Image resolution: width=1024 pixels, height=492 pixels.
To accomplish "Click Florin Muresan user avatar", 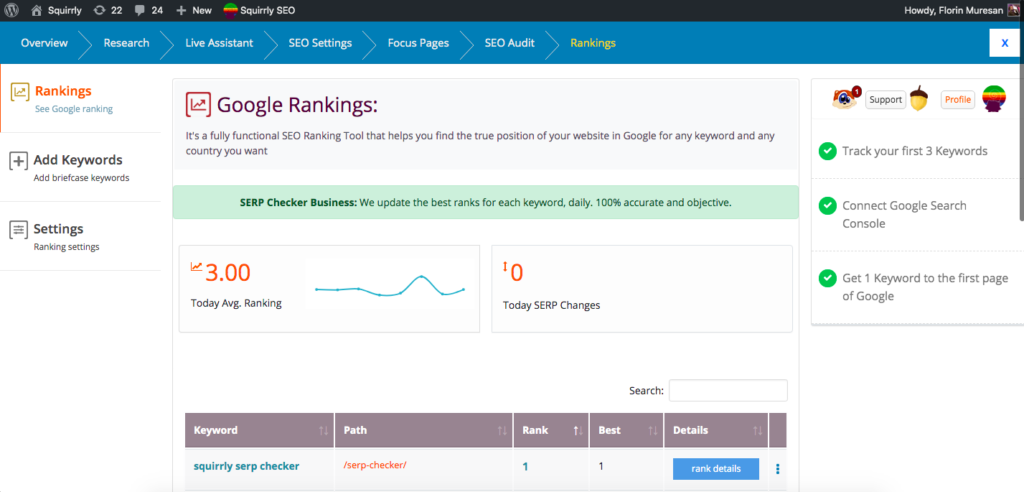I will (x=1012, y=10).
